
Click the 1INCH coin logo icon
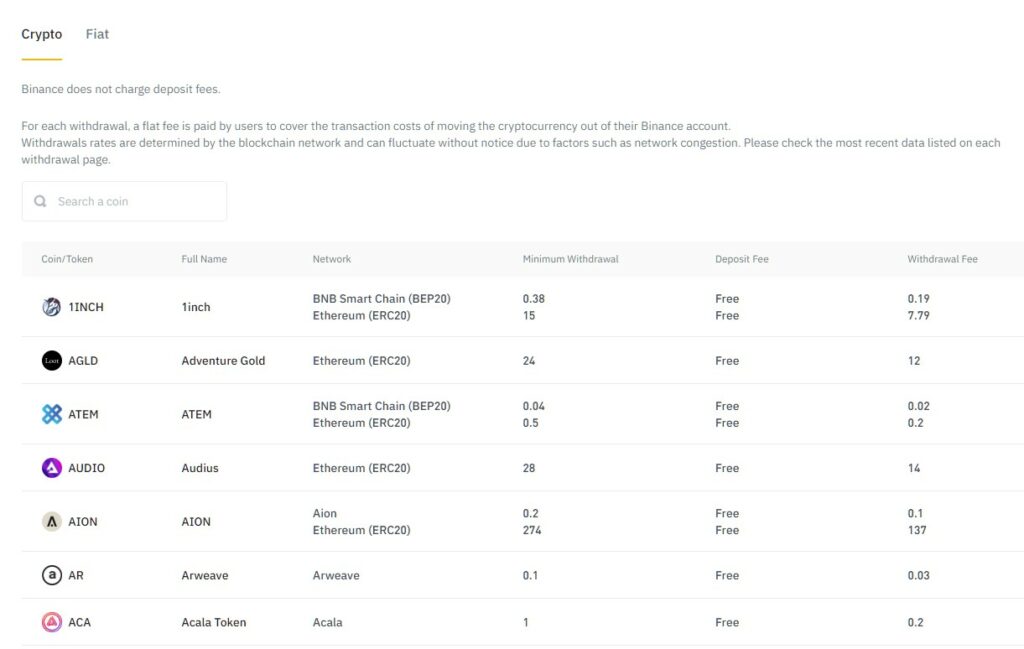[x=52, y=307]
